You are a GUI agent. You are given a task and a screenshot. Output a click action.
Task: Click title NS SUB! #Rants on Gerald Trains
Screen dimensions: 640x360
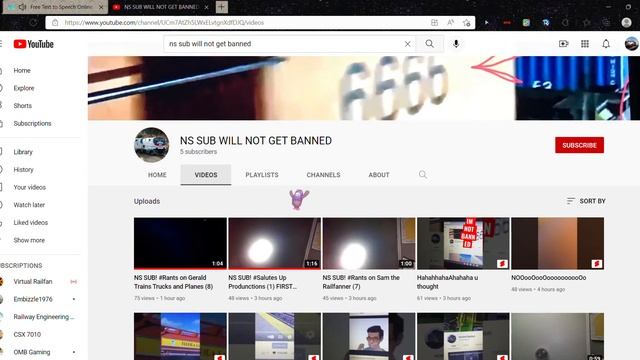pyautogui.click(x=173, y=282)
